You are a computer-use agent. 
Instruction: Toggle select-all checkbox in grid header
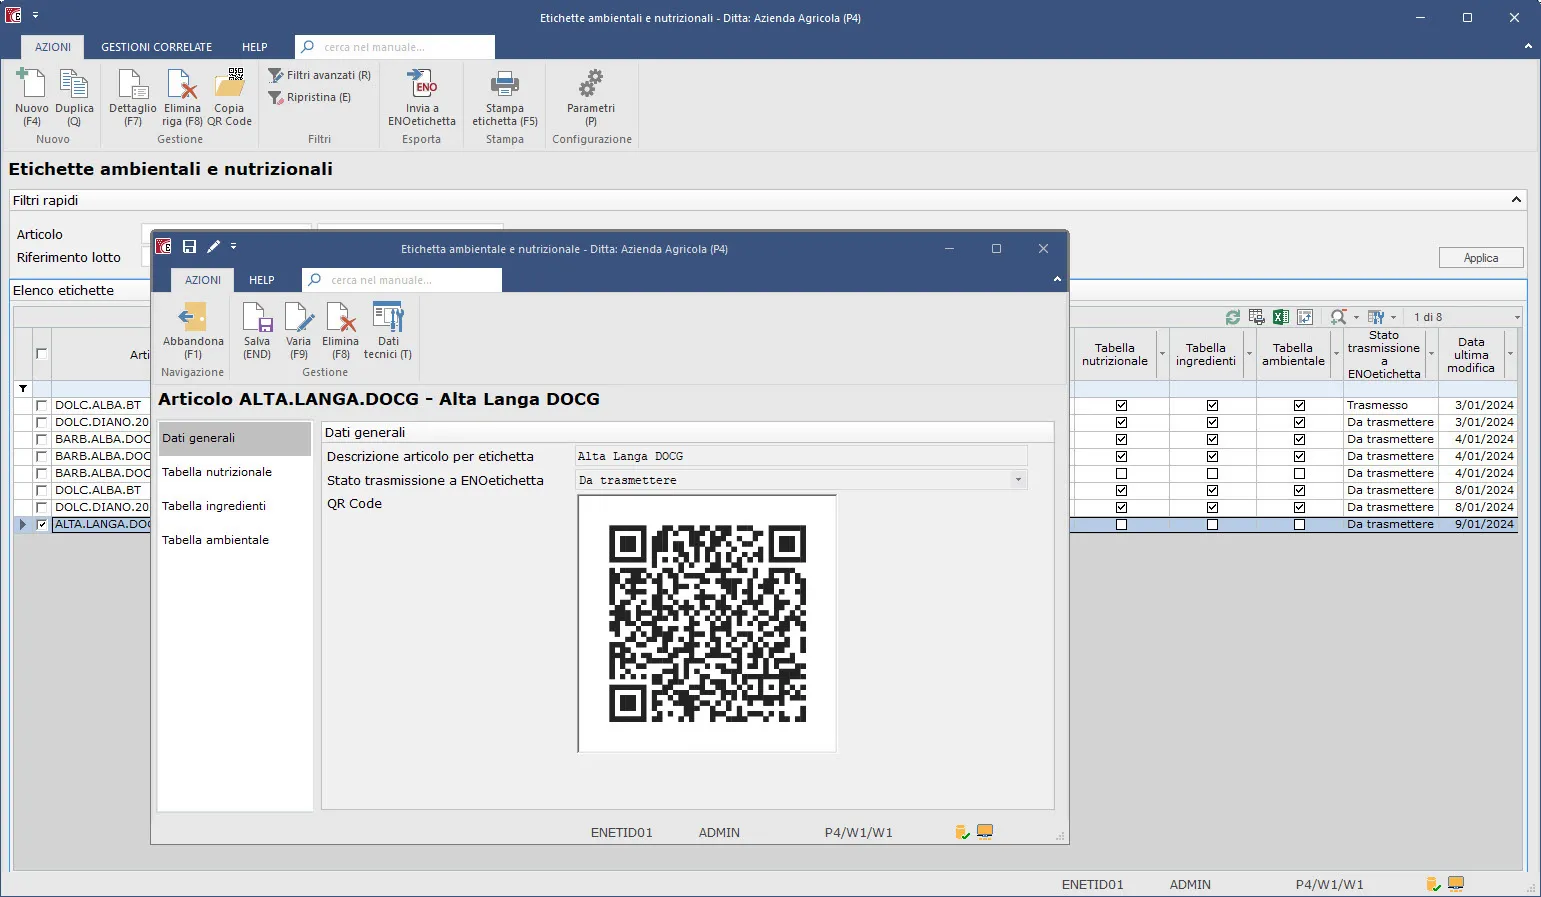tap(41, 354)
